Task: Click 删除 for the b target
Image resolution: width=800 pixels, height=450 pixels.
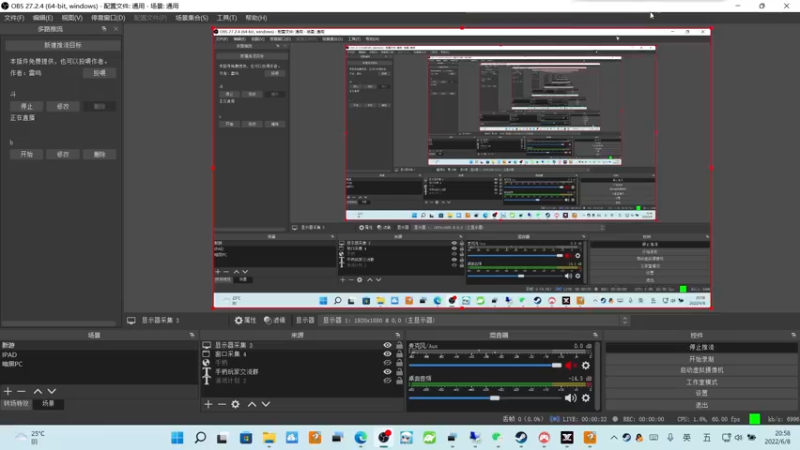Action: (x=99, y=154)
